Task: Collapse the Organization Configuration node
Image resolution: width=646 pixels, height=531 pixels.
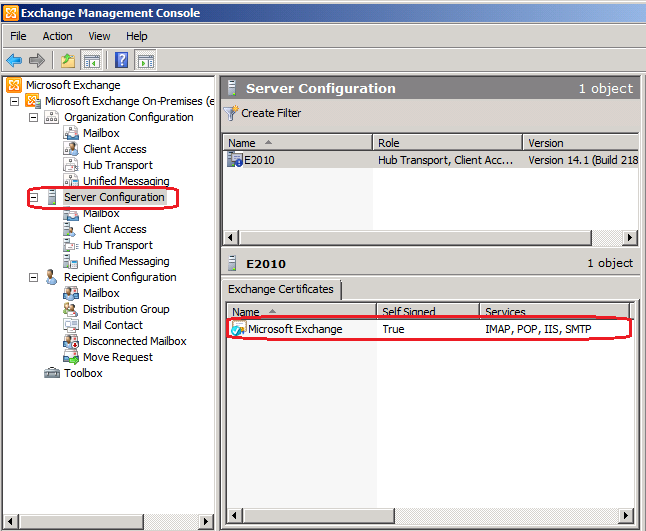Action: click(33, 117)
